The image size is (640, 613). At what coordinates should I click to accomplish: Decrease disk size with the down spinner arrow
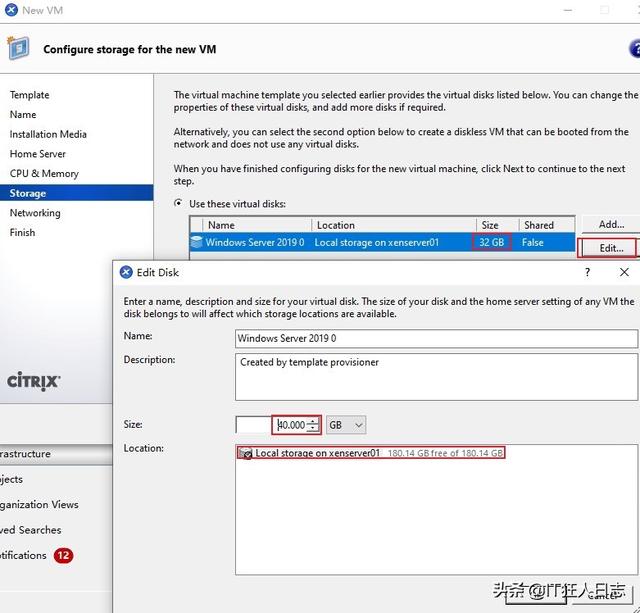click(x=313, y=429)
